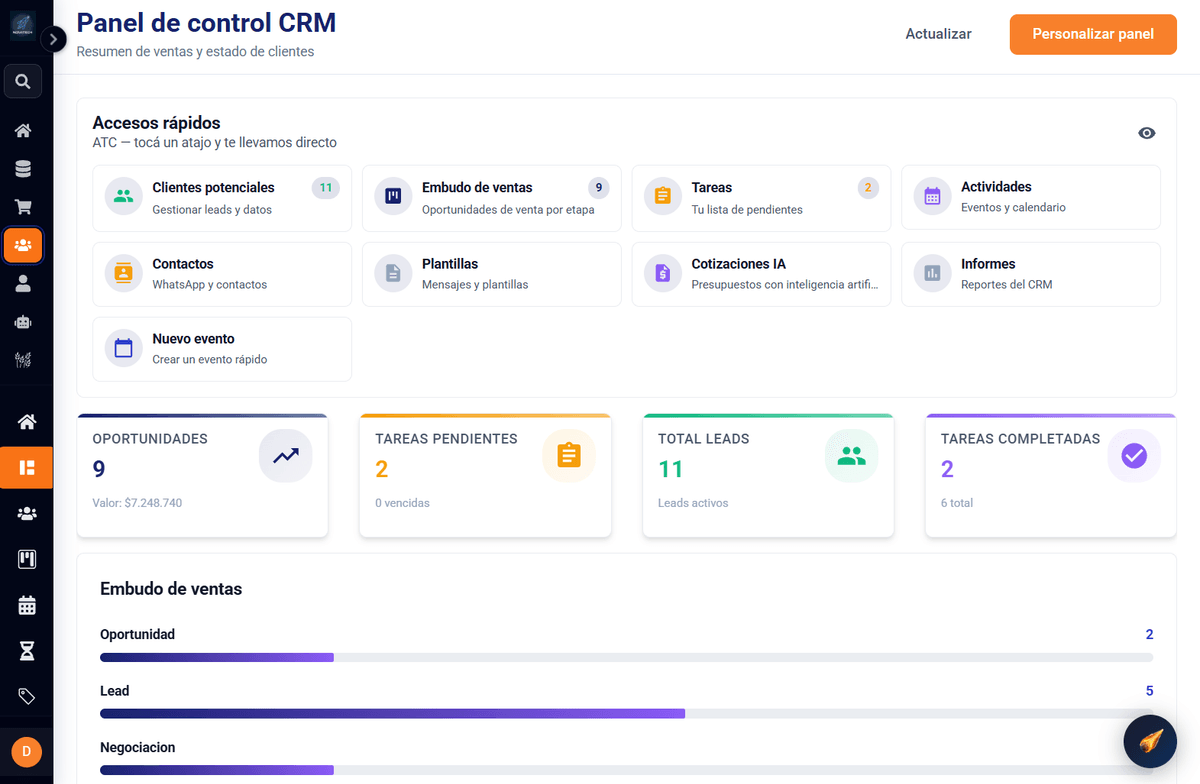The width and height of the screenshot is (1200, 784).
Task: Toggle Accesos rápidos visibility eye icon
Action: click(x=1147, y=133)
